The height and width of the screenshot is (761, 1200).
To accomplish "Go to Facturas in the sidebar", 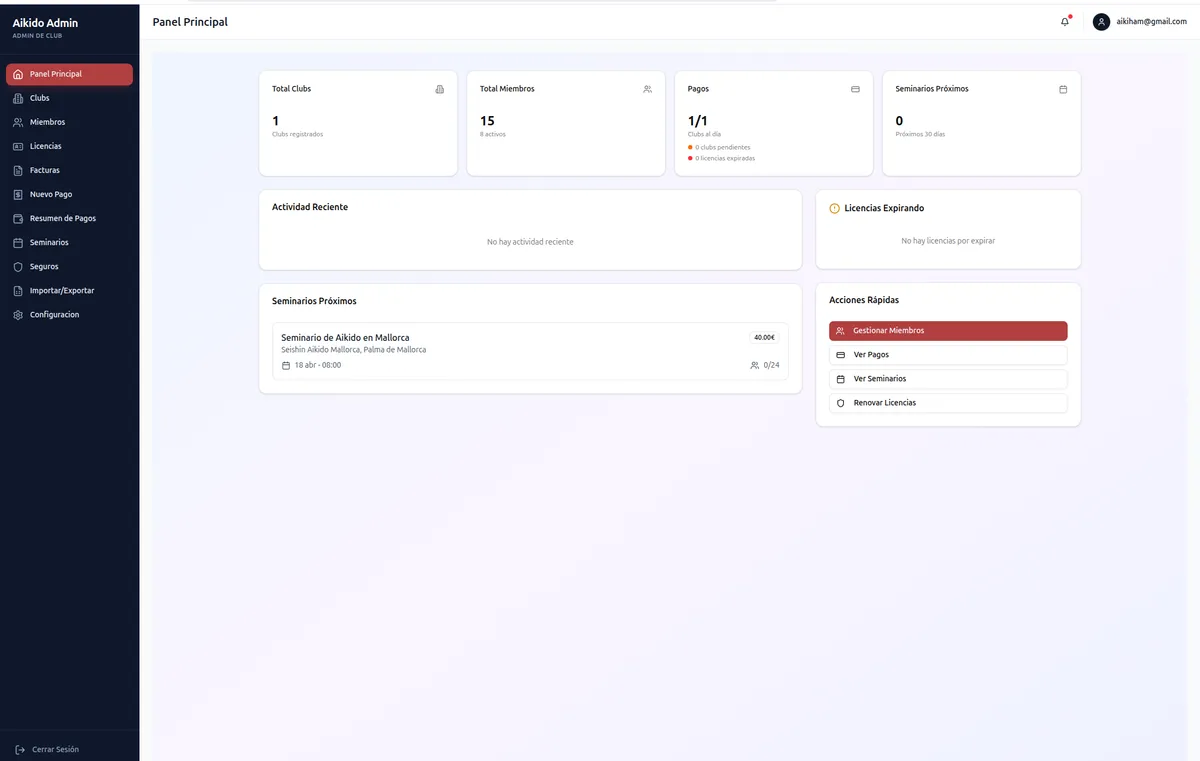I will (x=45, y=170).
